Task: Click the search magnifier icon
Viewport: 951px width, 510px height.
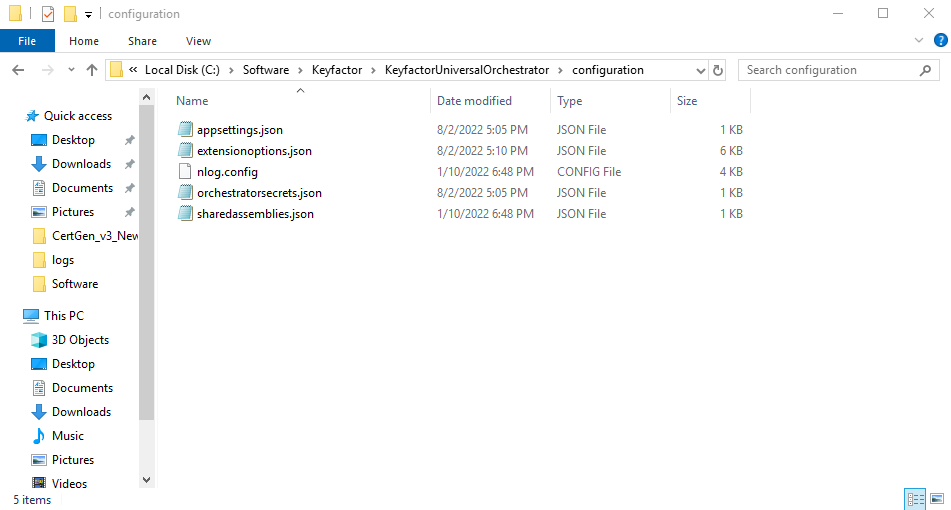Action: click(x=926, y=70)
